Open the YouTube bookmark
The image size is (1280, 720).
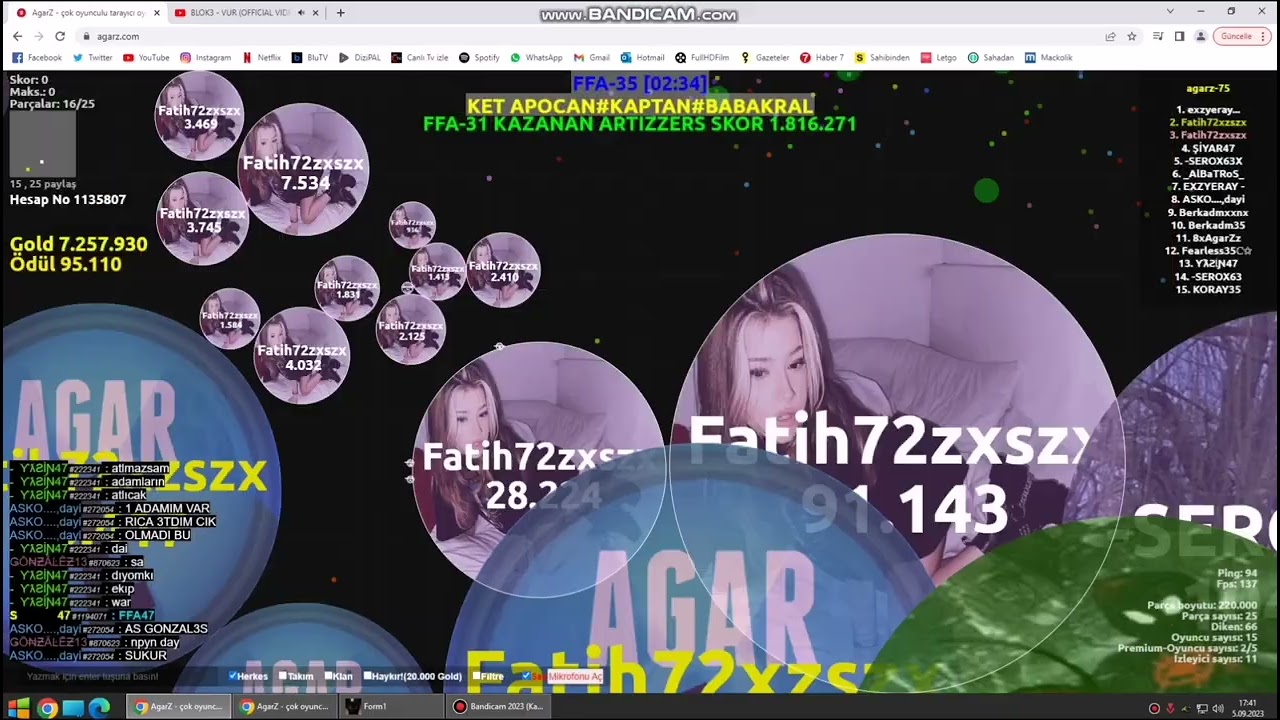146,58
